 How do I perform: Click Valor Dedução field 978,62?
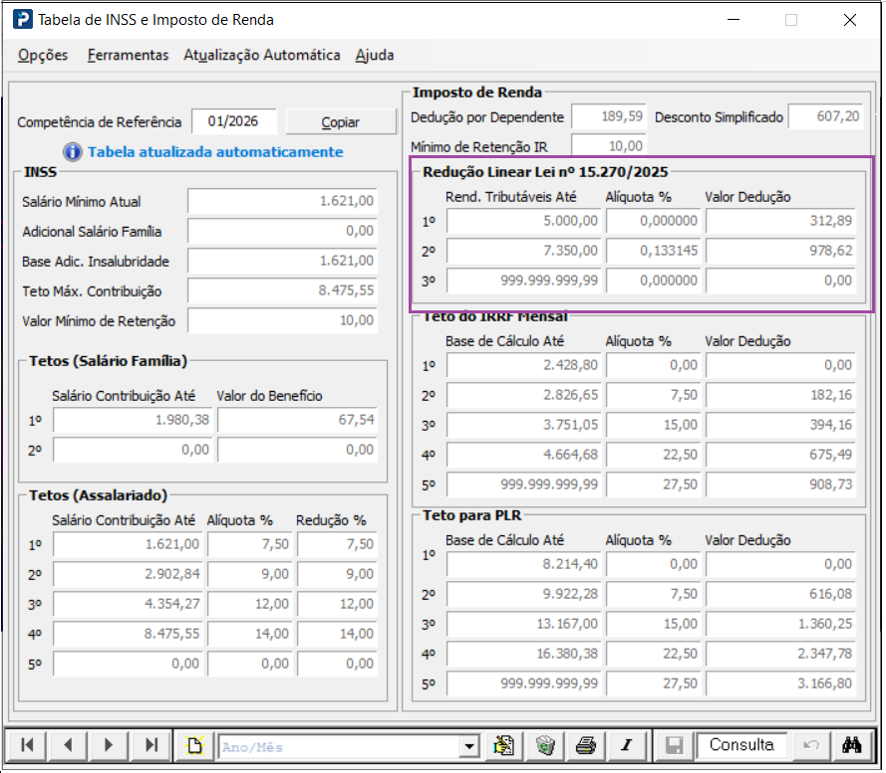(781, 251)
